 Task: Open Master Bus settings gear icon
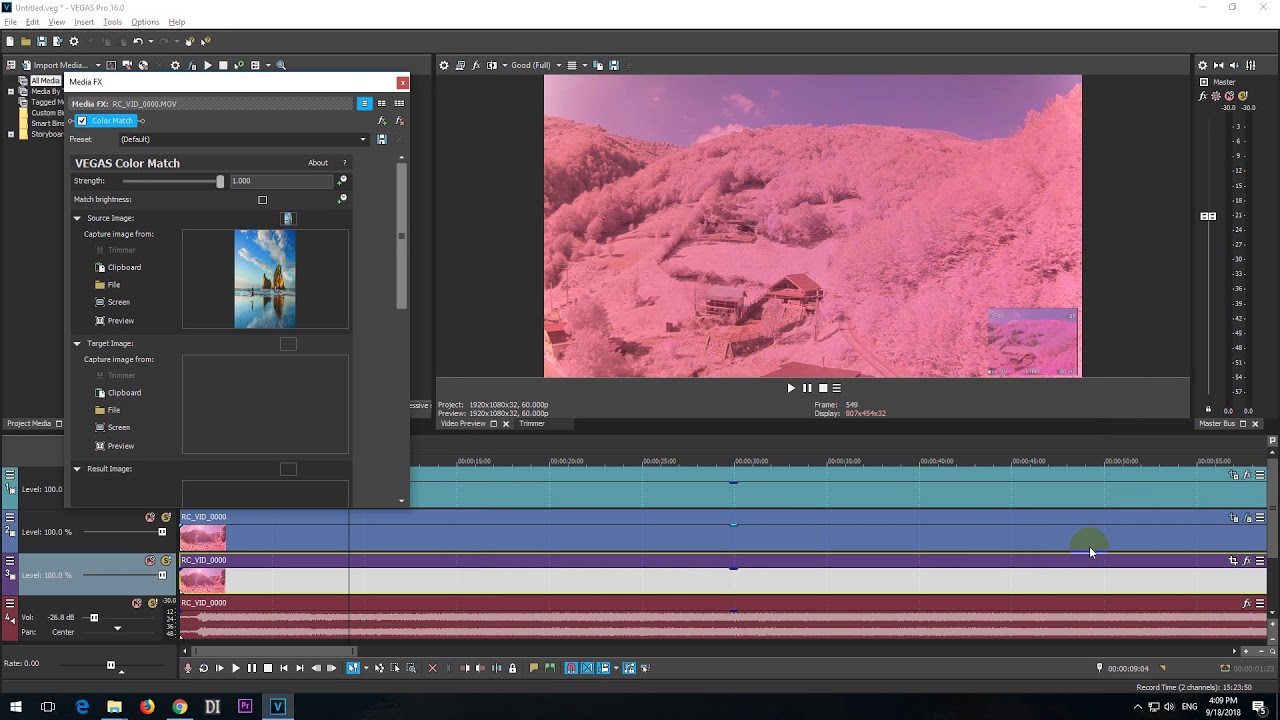[x=1203, y=66]
